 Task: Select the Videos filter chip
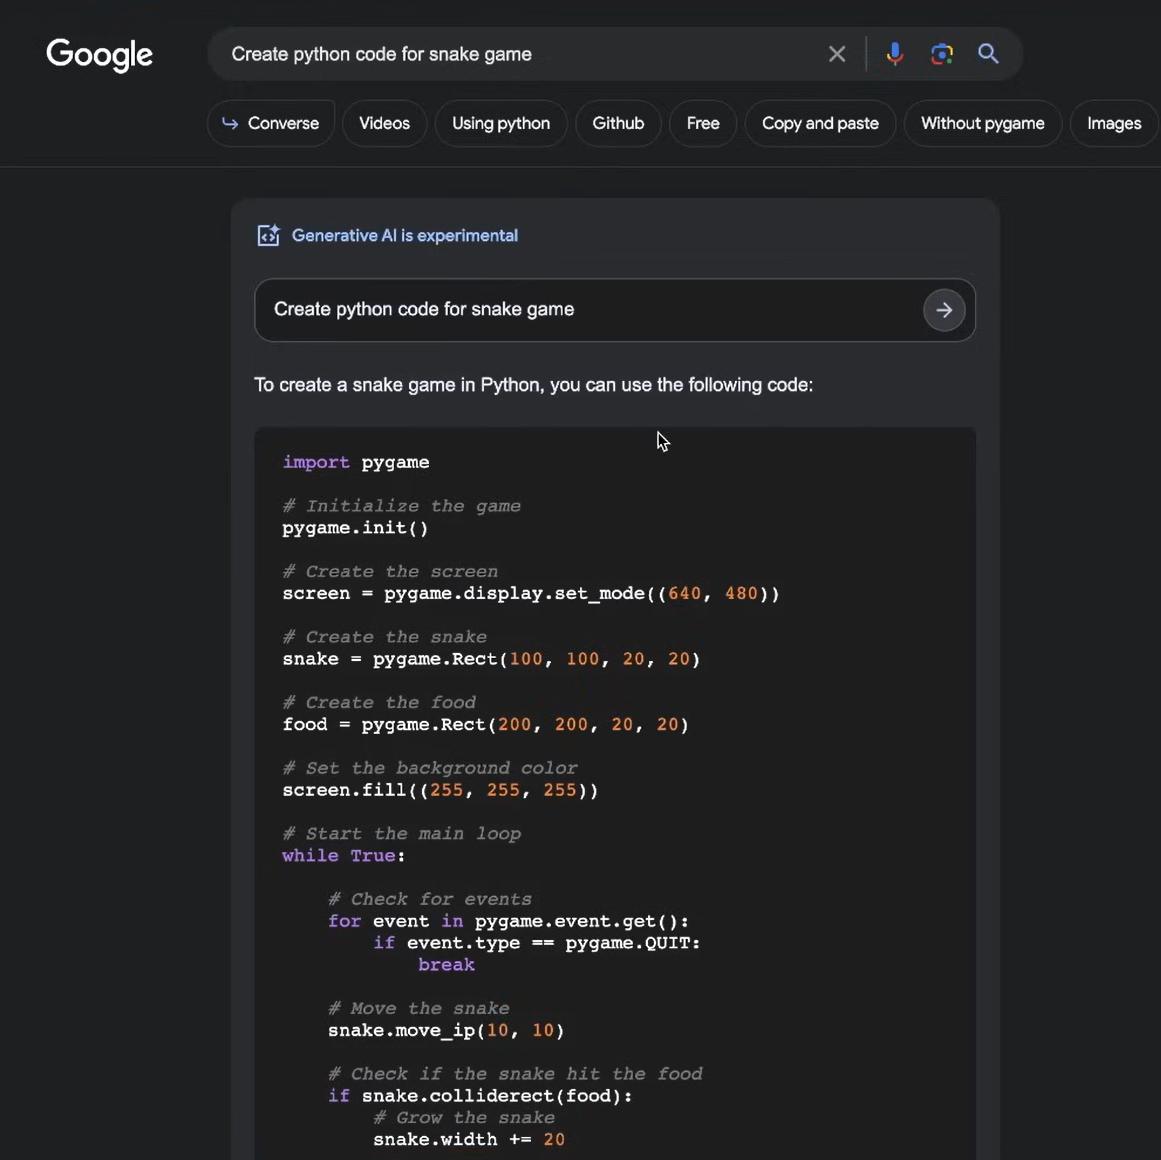coord(384,124)
